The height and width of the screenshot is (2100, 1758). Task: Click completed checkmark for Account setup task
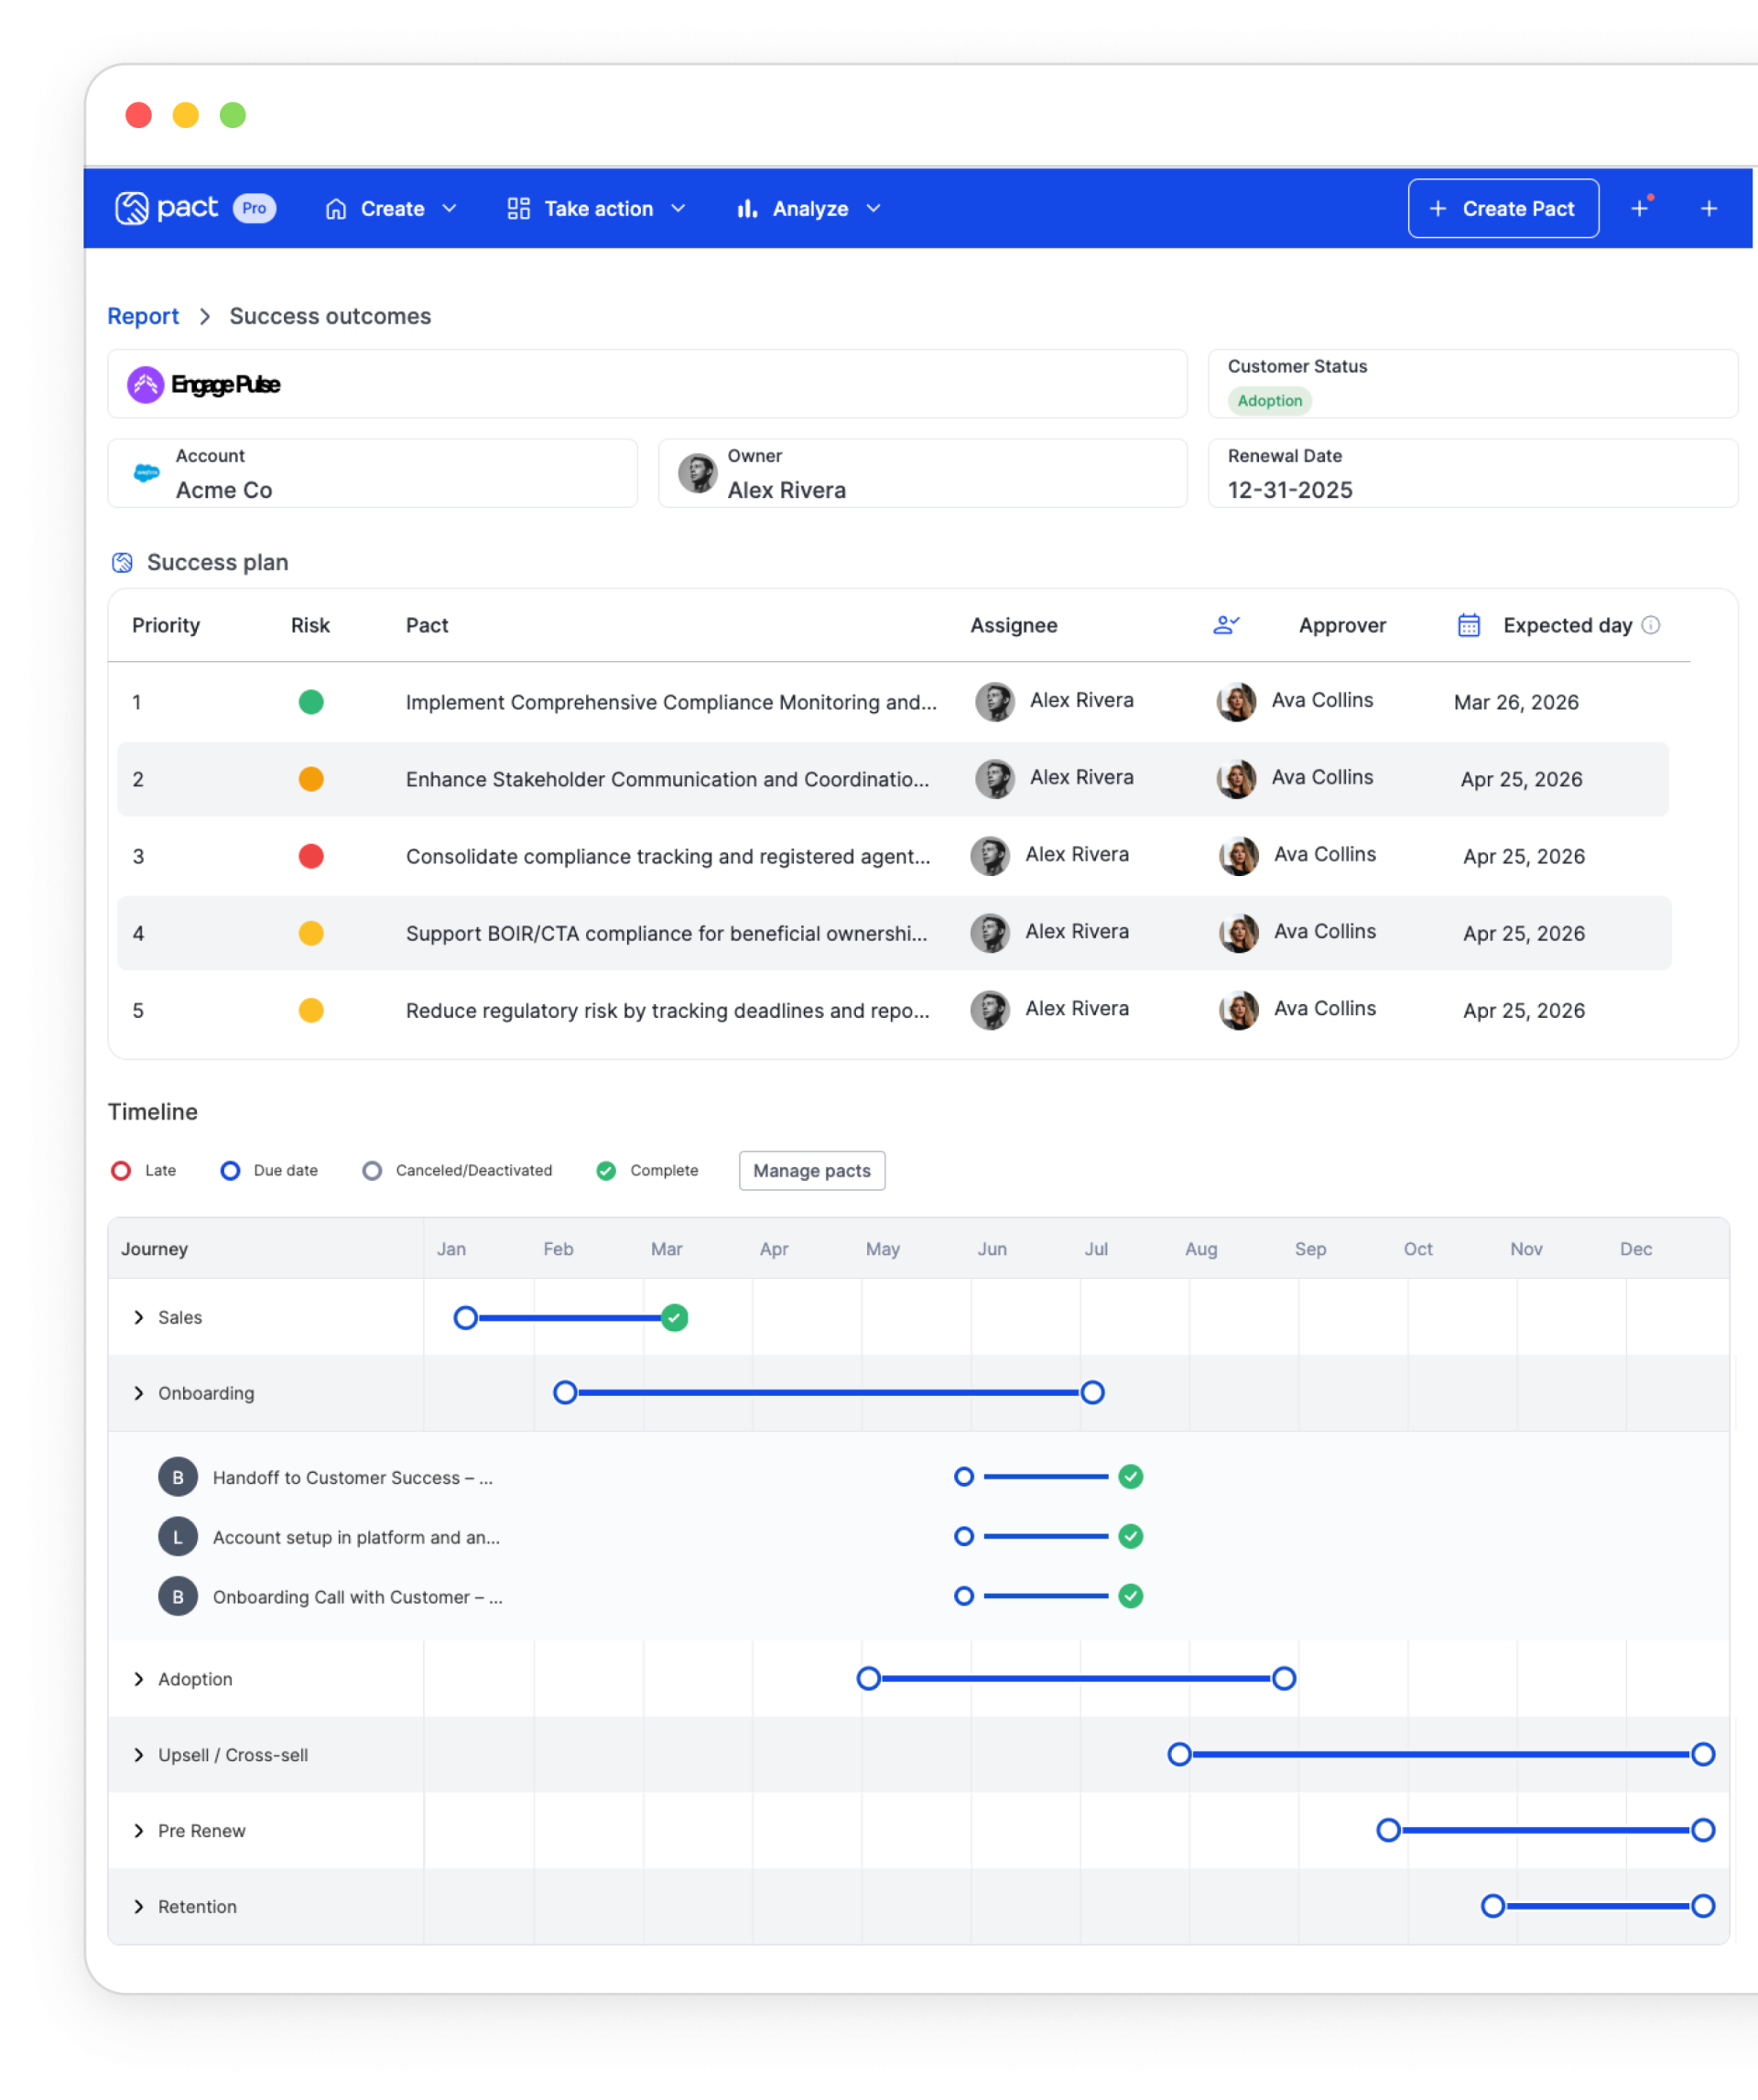tap(1131, 1537)
